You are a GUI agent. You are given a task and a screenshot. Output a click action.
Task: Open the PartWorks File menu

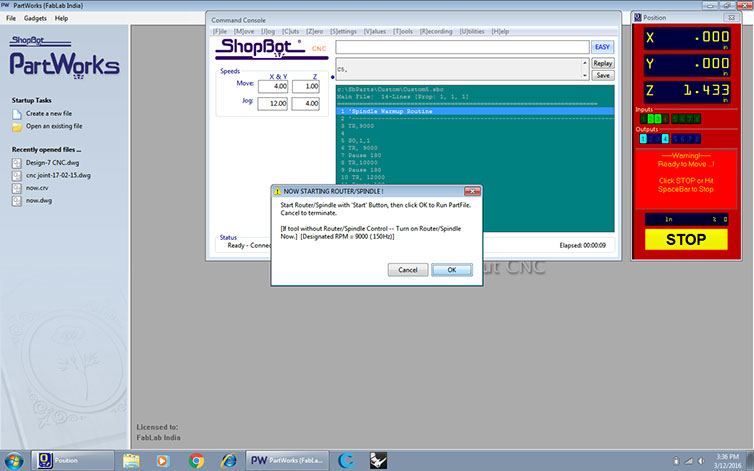point(11,18)
